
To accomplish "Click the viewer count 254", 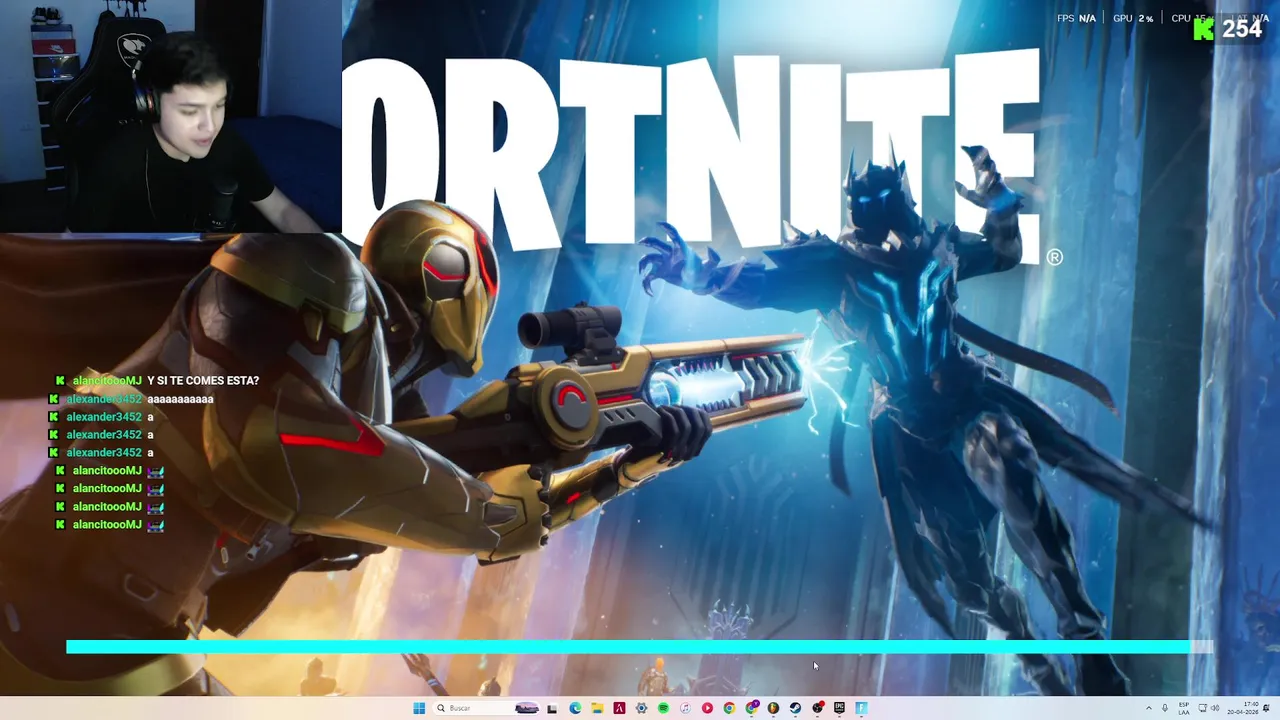I will [1242, 30].
